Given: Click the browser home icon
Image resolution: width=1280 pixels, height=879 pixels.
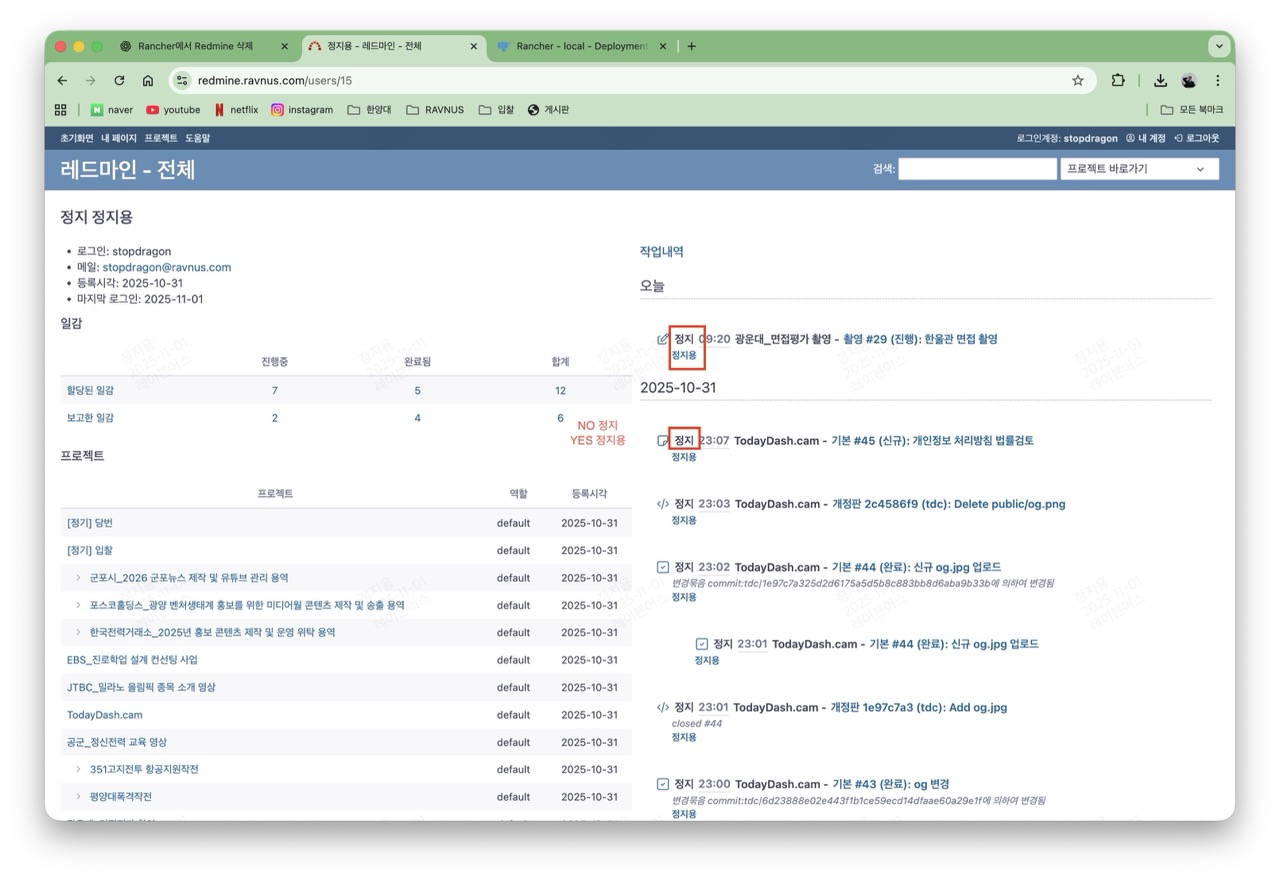Looking at the screenshot, I should 148,81.
